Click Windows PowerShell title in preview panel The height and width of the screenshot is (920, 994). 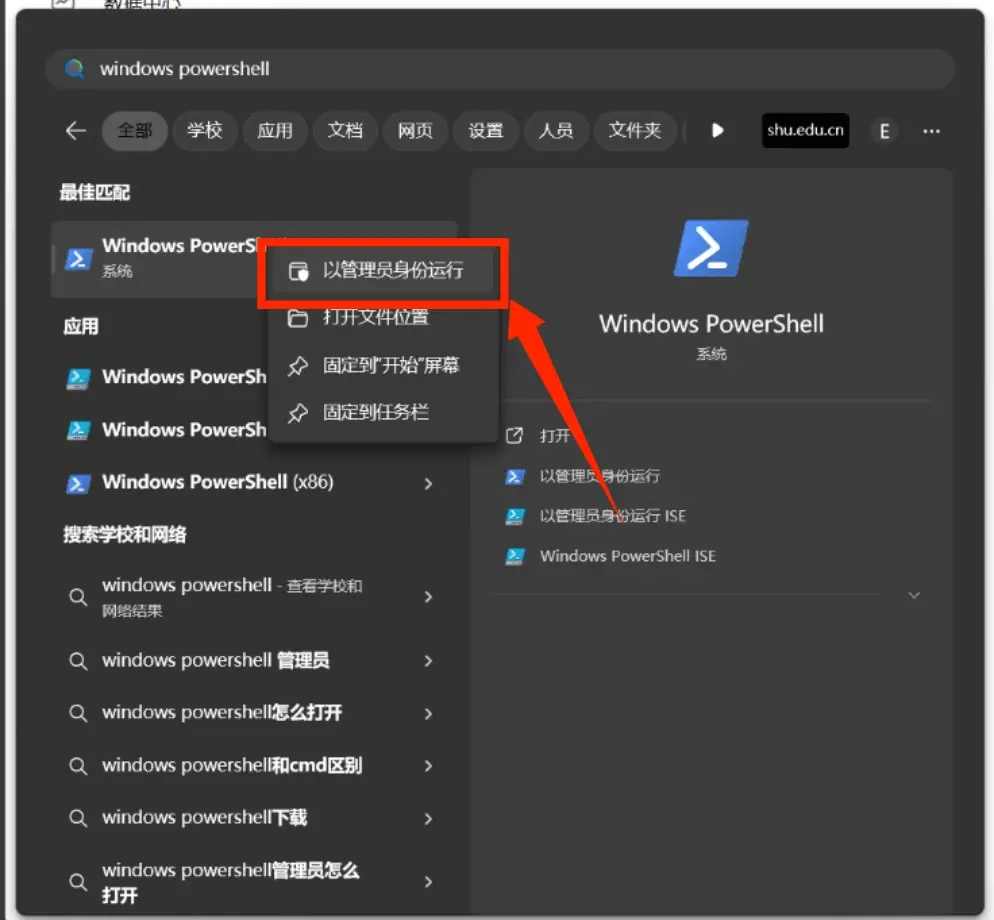click(x=711, y=324)
